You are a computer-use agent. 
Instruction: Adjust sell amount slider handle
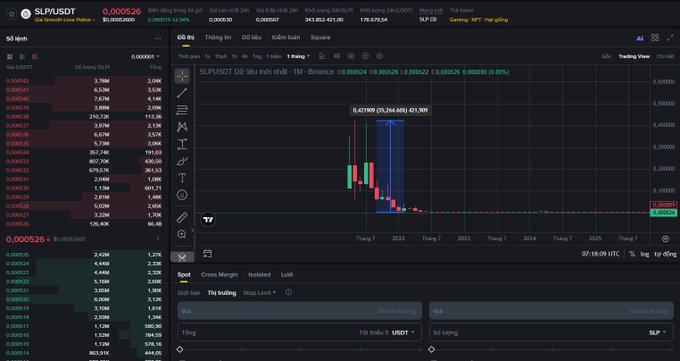(432, 349)
